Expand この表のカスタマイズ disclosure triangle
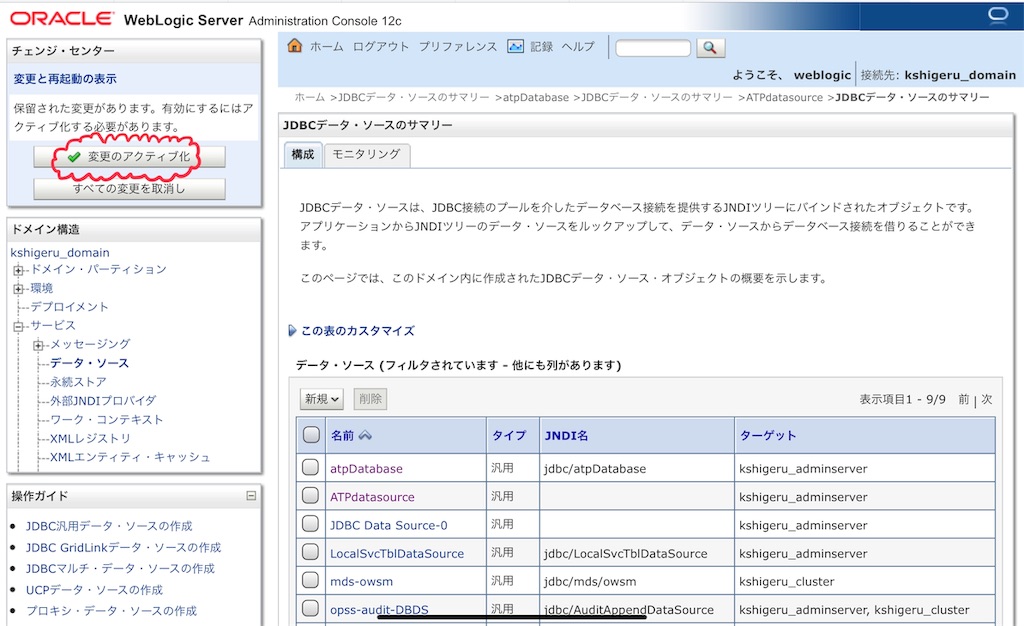The image size is (1024, 626). tap(292, 331)
